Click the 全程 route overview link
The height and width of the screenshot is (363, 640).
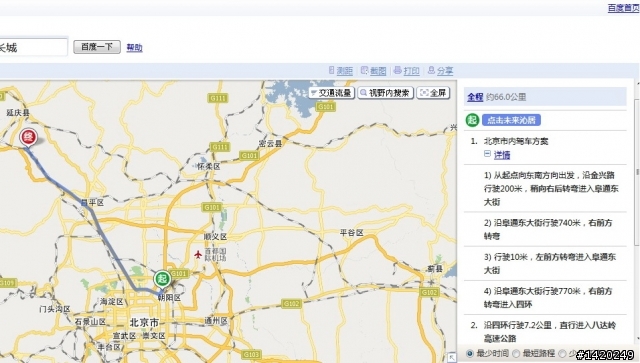475,97
